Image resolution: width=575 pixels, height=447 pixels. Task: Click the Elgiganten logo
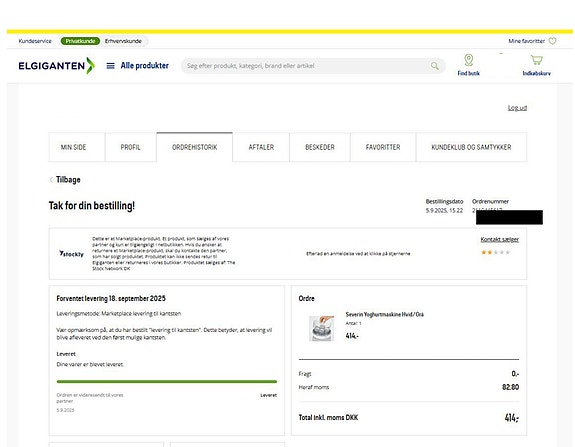coord(56,66)
